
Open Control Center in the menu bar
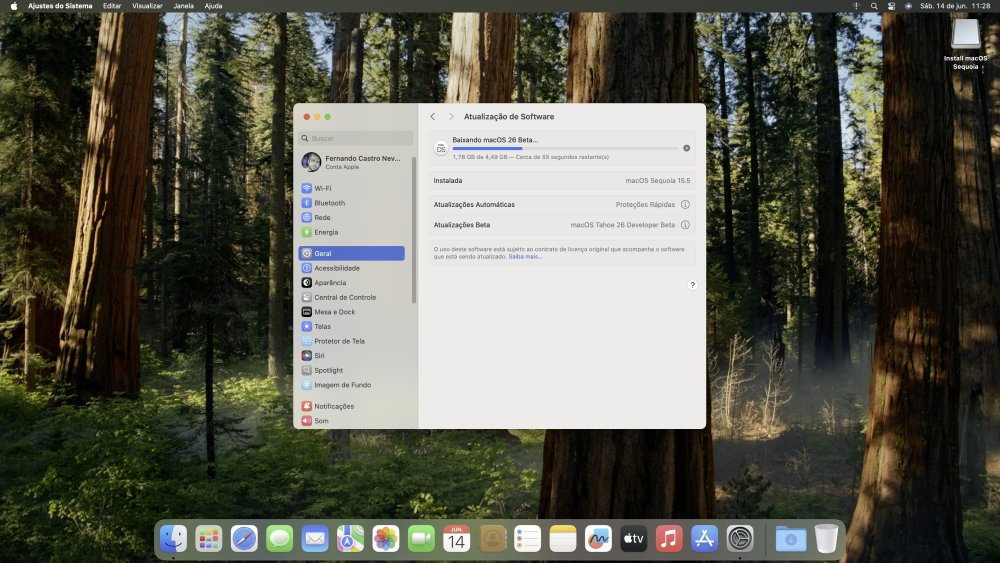point(891,6)
